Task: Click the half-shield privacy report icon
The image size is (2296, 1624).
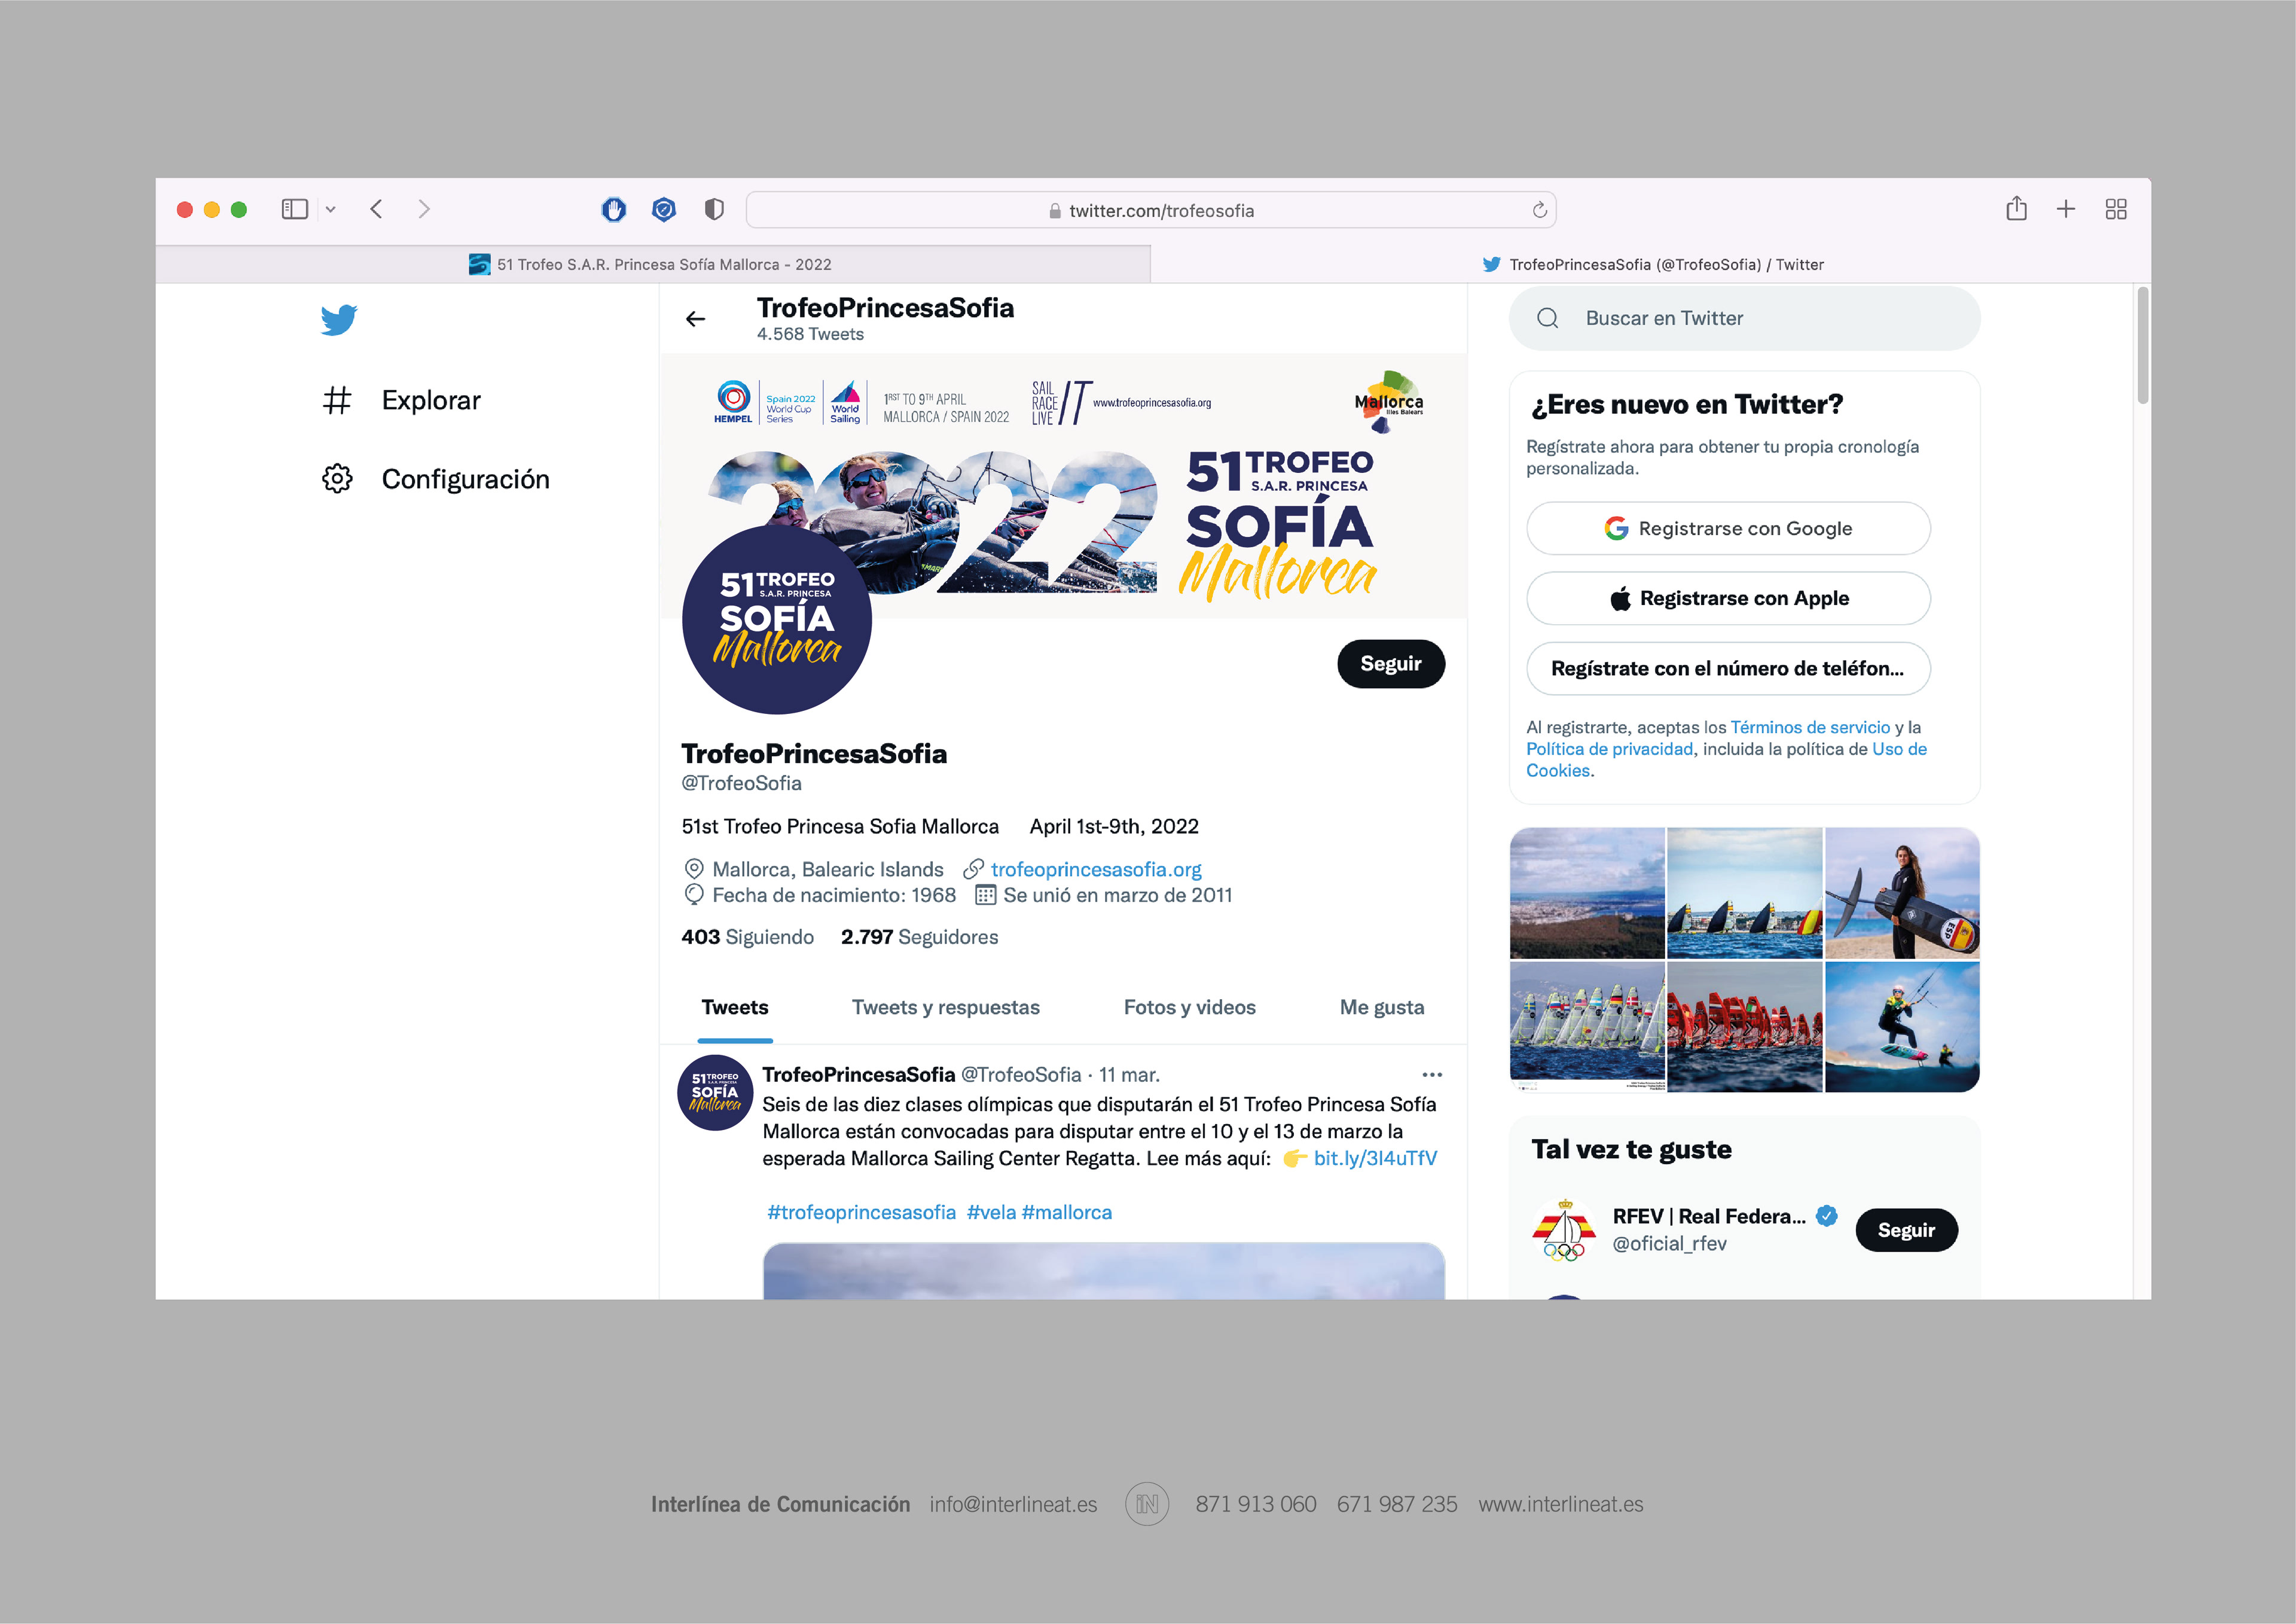Action: pos(713,209)
